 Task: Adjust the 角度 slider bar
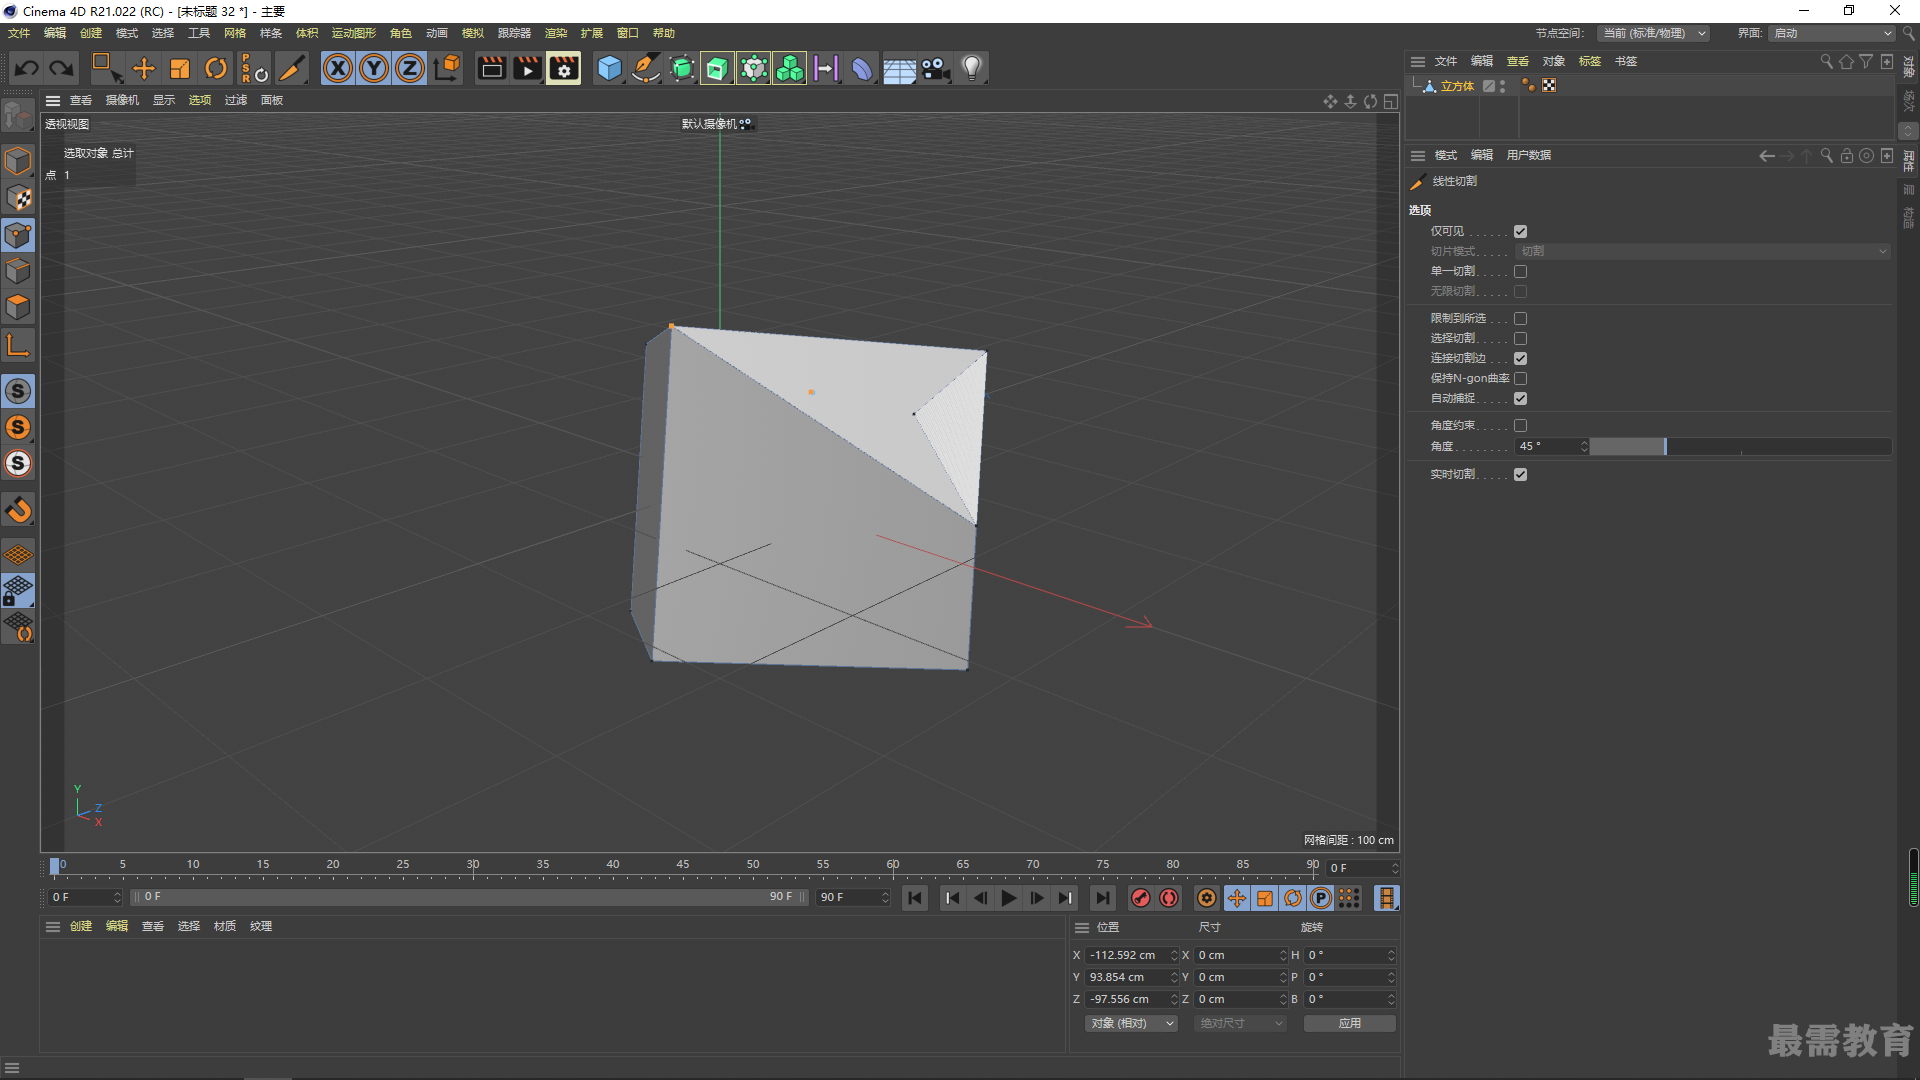[x=1740, y=446]
